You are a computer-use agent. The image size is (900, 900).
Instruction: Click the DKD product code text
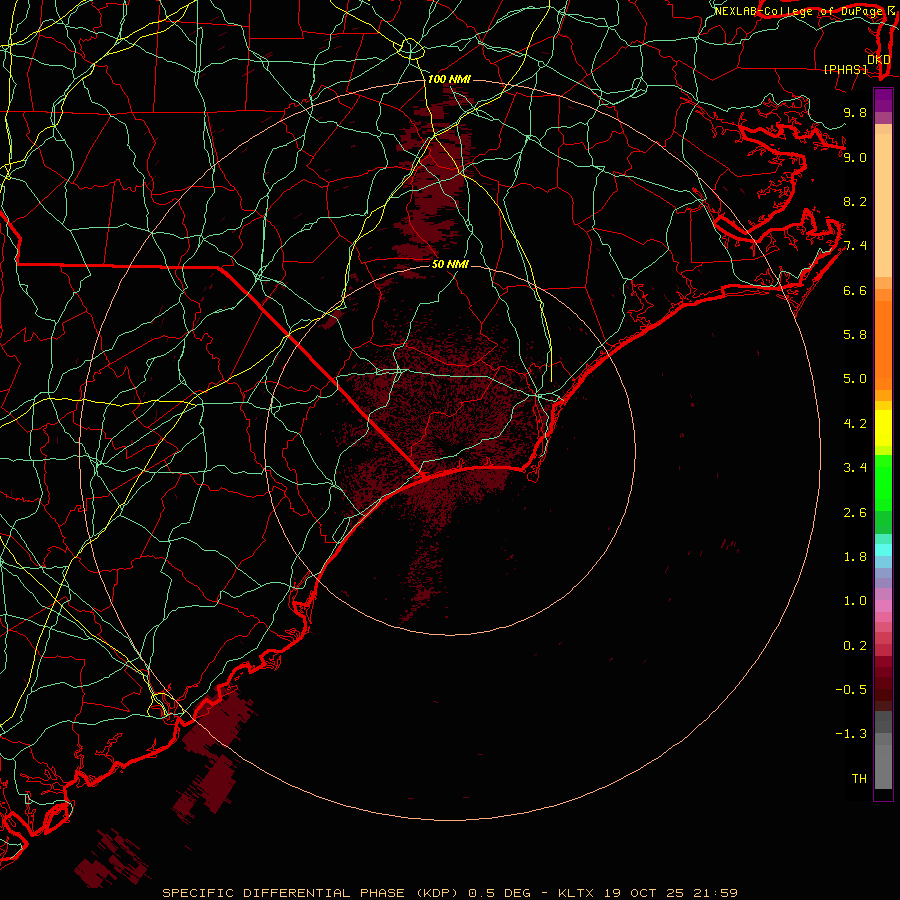[x=879, y=59]
